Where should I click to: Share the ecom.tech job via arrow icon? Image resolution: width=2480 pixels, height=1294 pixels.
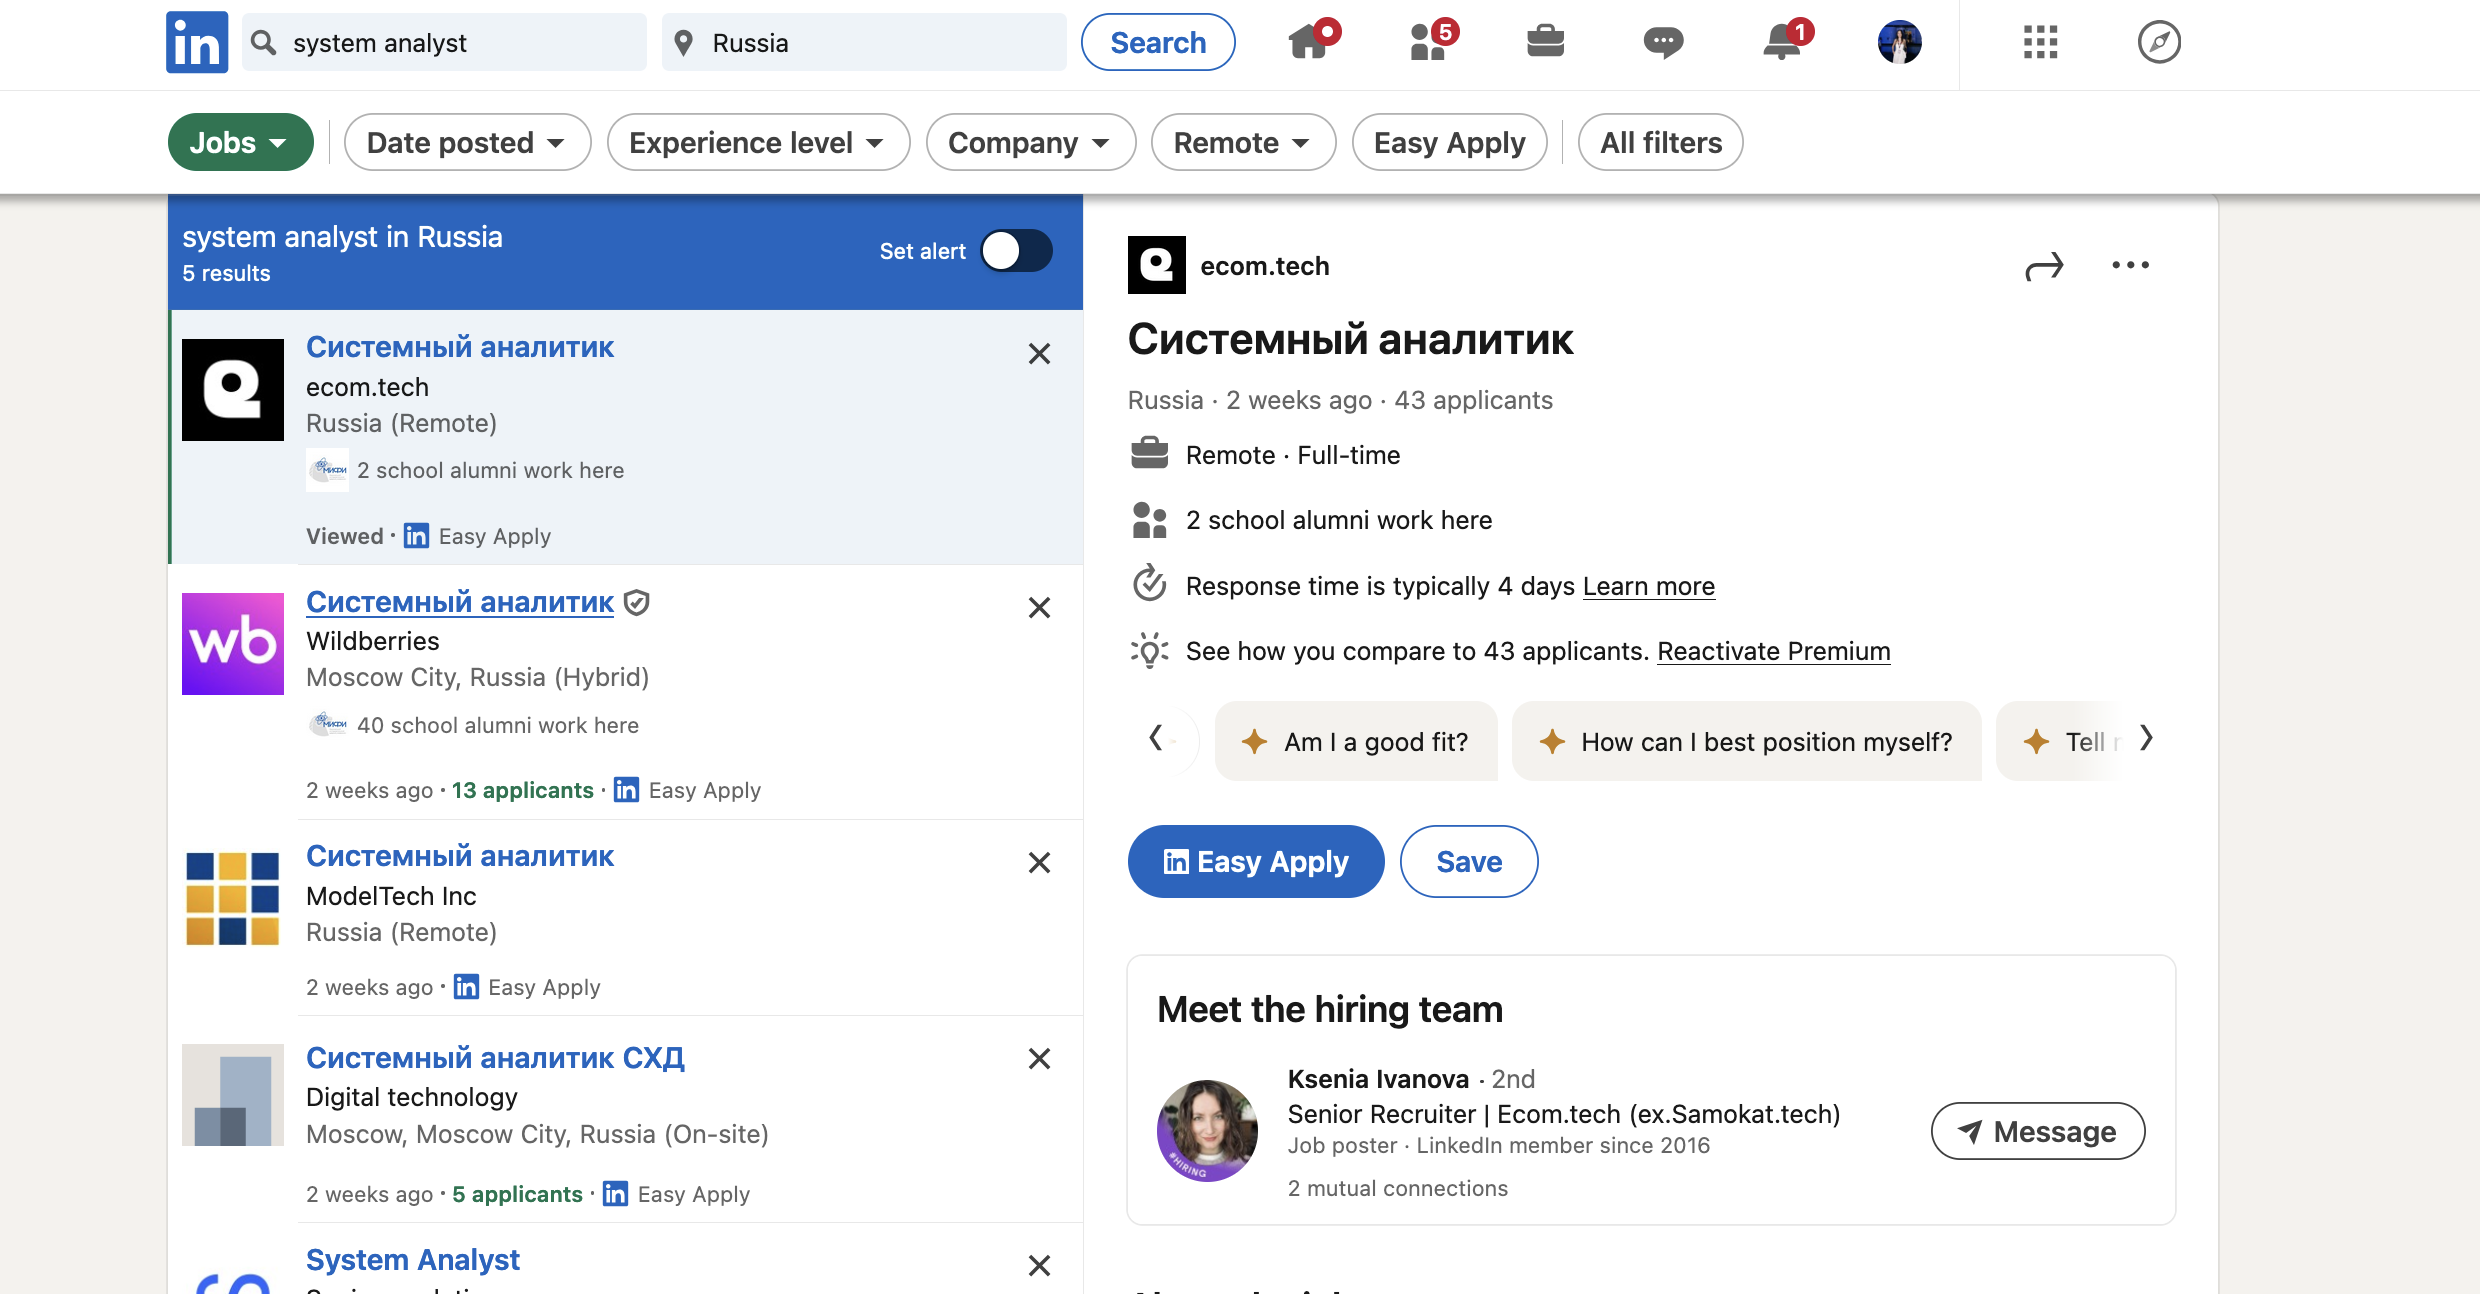(x=2044, y=266)
